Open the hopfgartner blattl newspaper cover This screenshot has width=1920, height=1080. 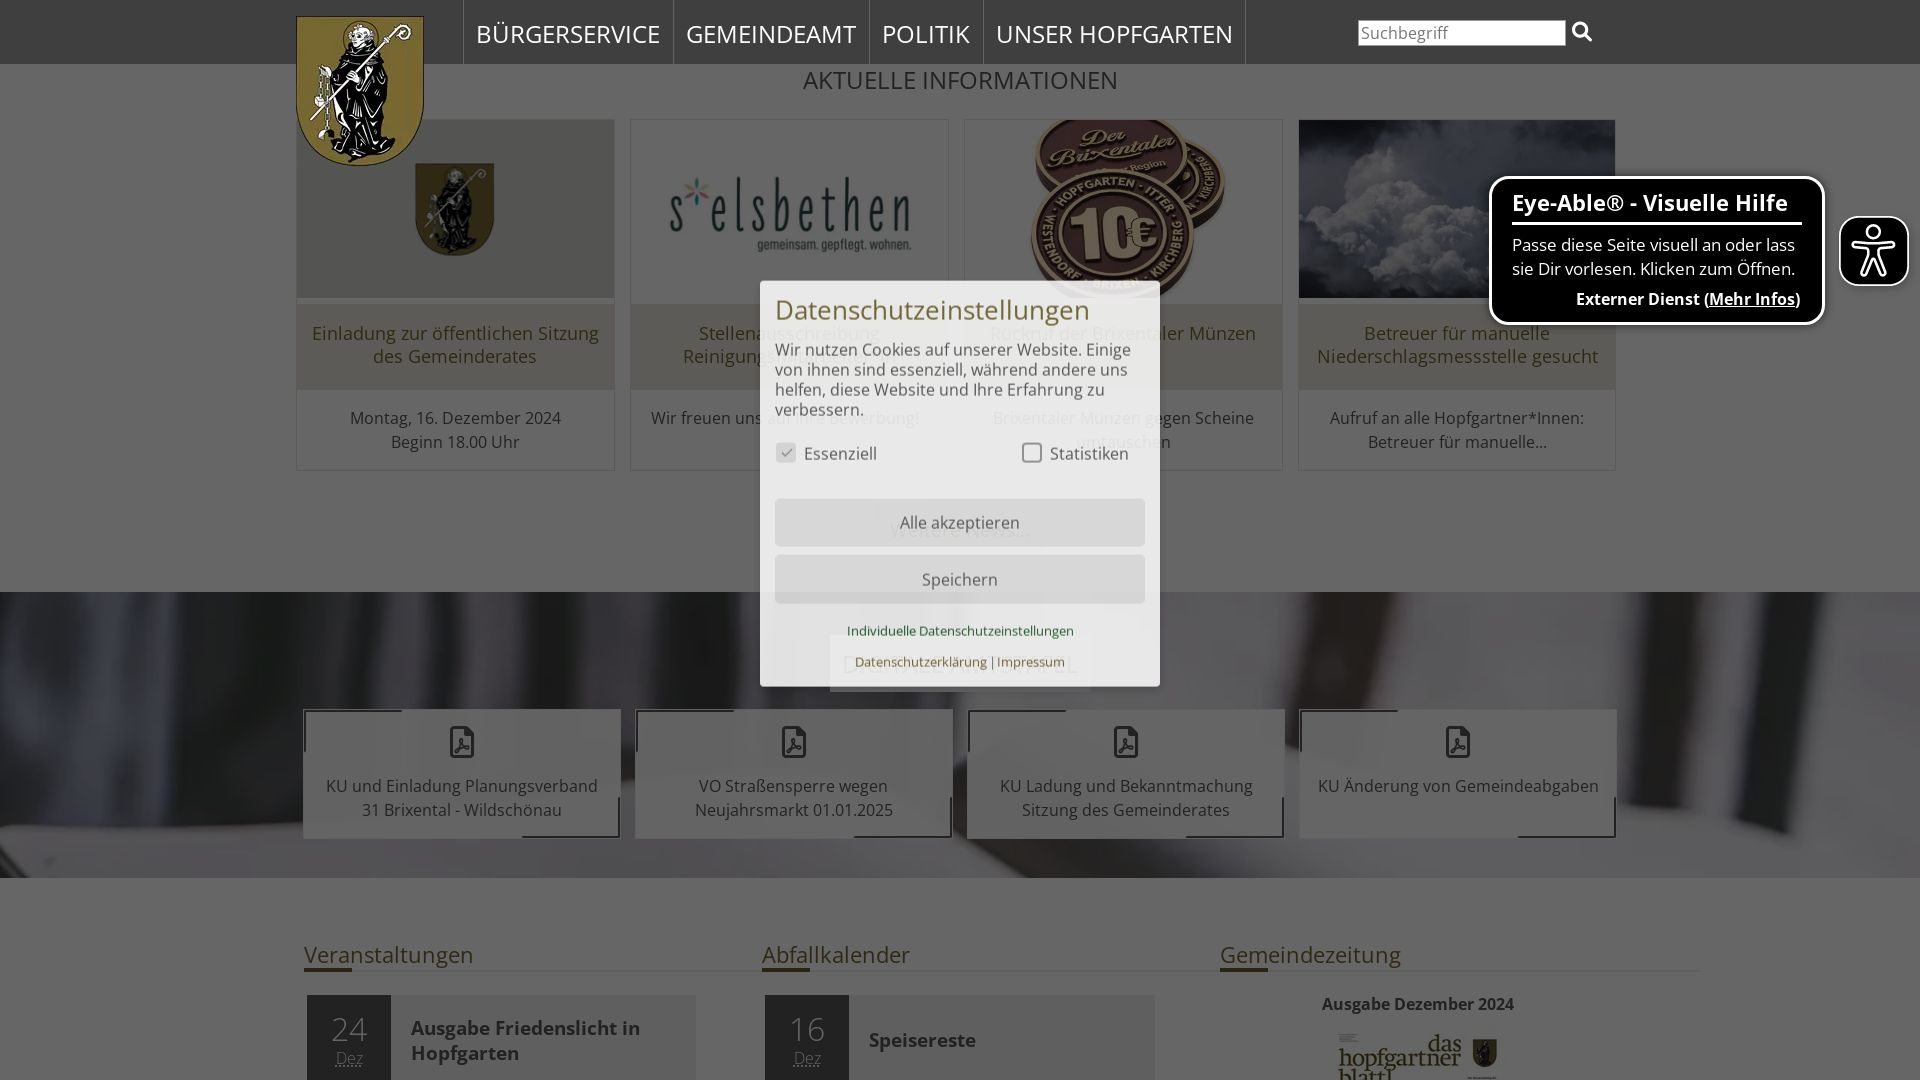coord(1418,1056)
